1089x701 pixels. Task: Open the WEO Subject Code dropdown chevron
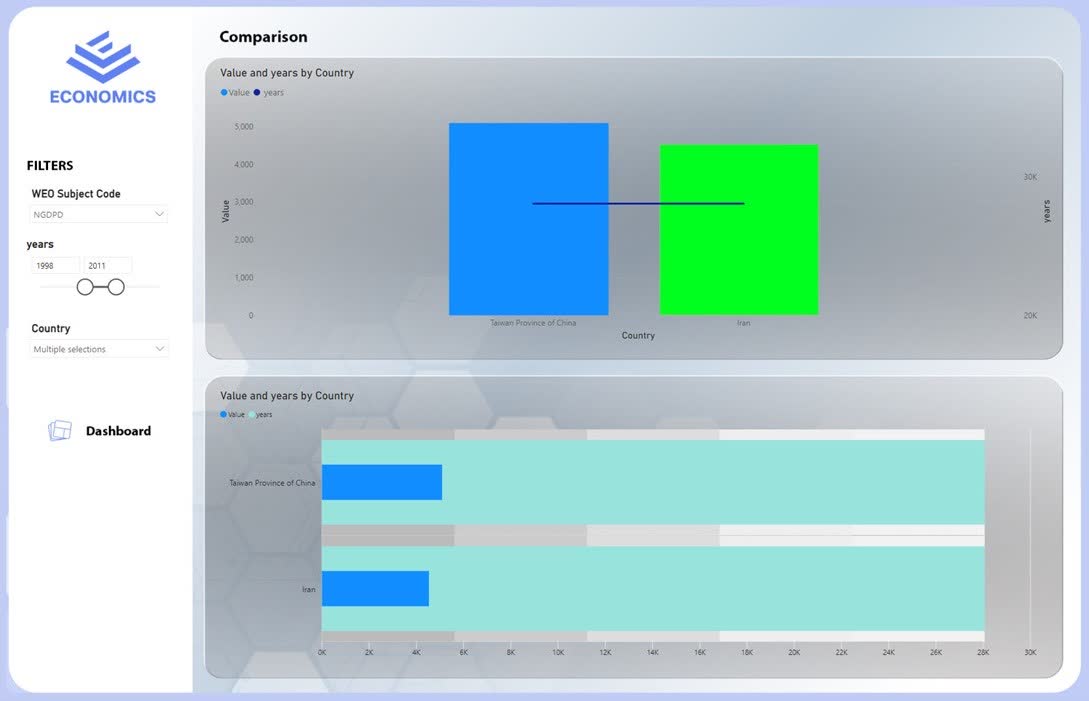click(159, 214)
